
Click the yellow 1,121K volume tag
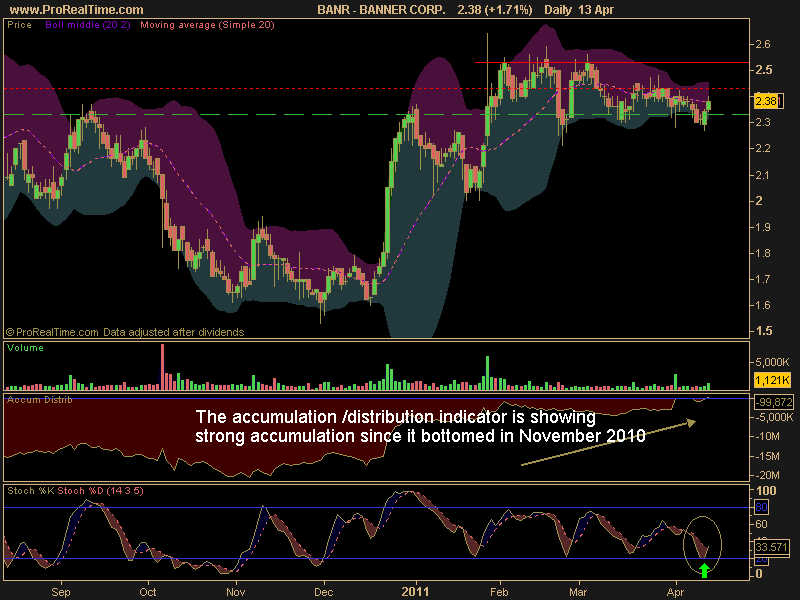[772, 380]
